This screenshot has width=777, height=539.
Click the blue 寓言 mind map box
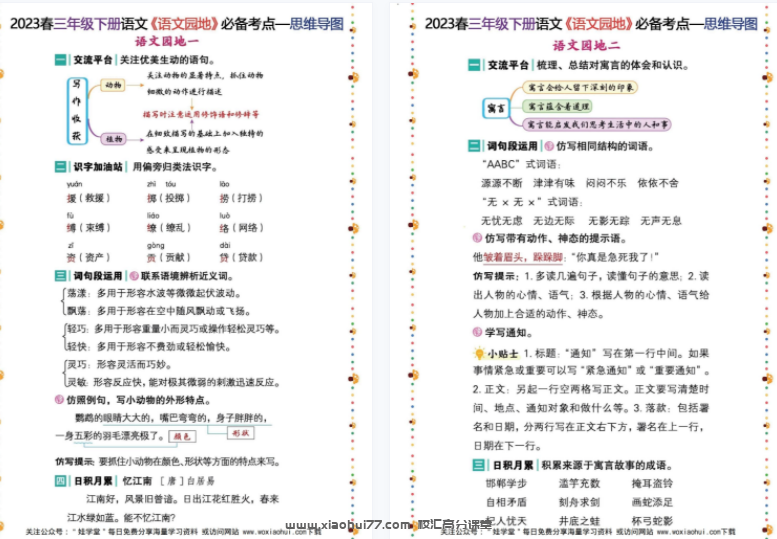point(496,108)
